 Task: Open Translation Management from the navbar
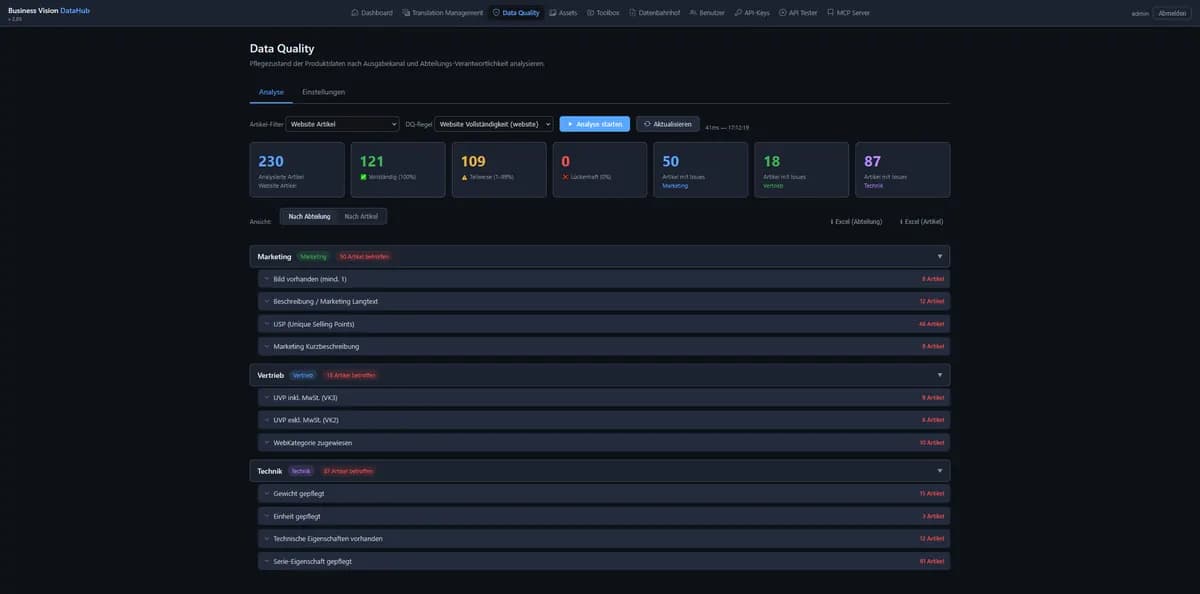441,13
